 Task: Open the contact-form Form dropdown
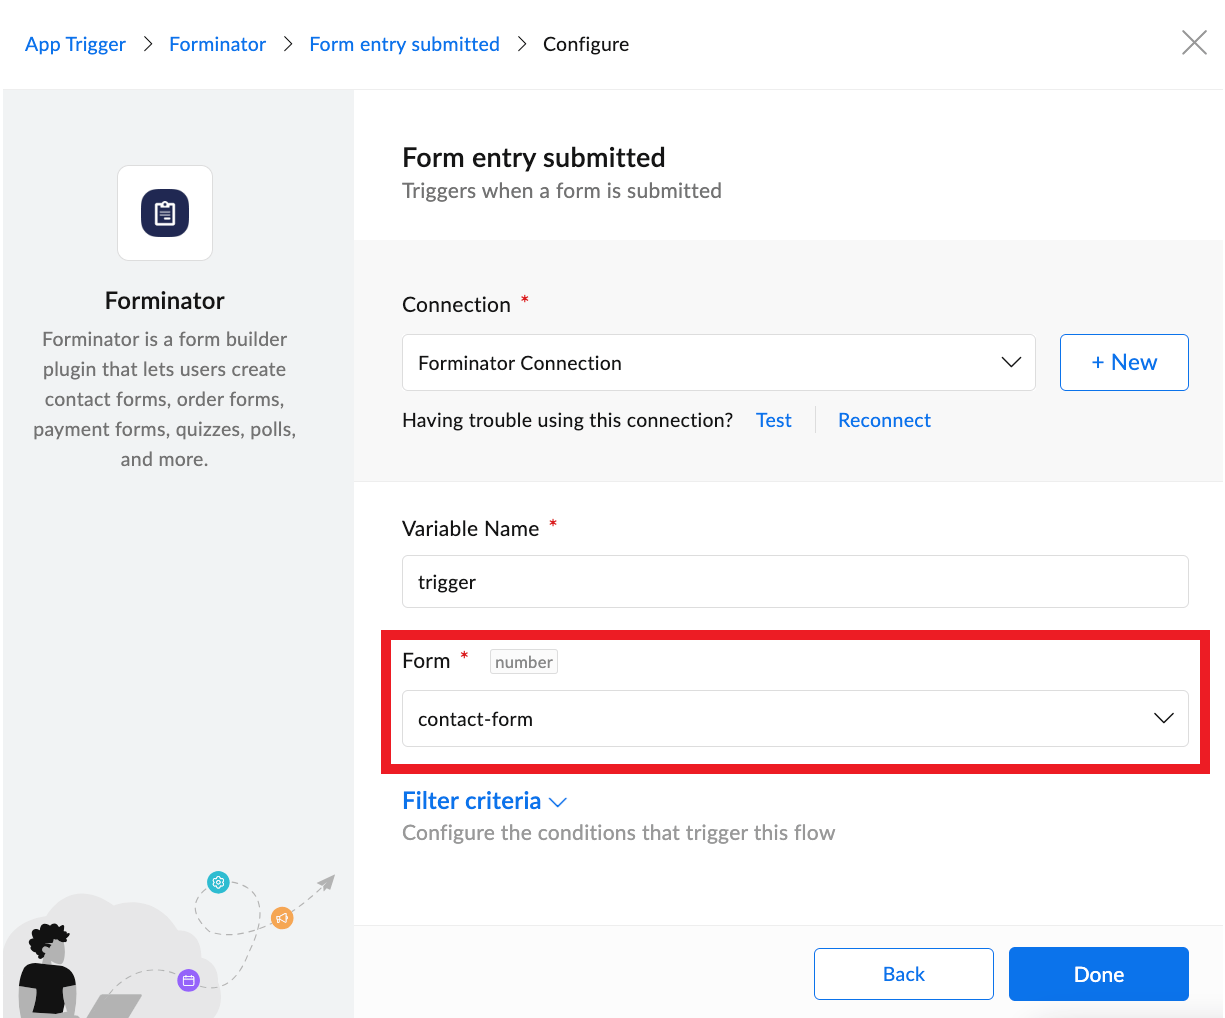pos(795,718)
